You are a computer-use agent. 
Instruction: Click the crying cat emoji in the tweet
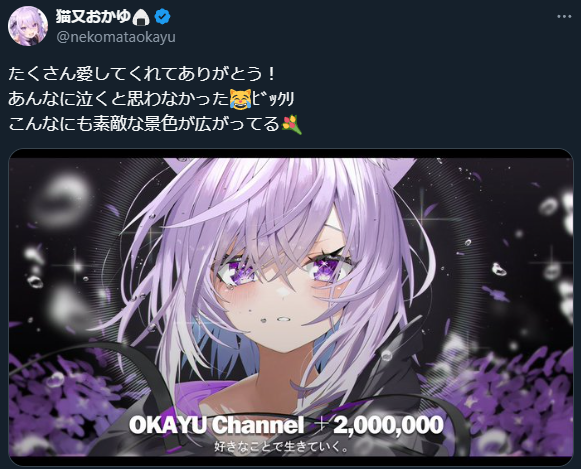point(240,99)
